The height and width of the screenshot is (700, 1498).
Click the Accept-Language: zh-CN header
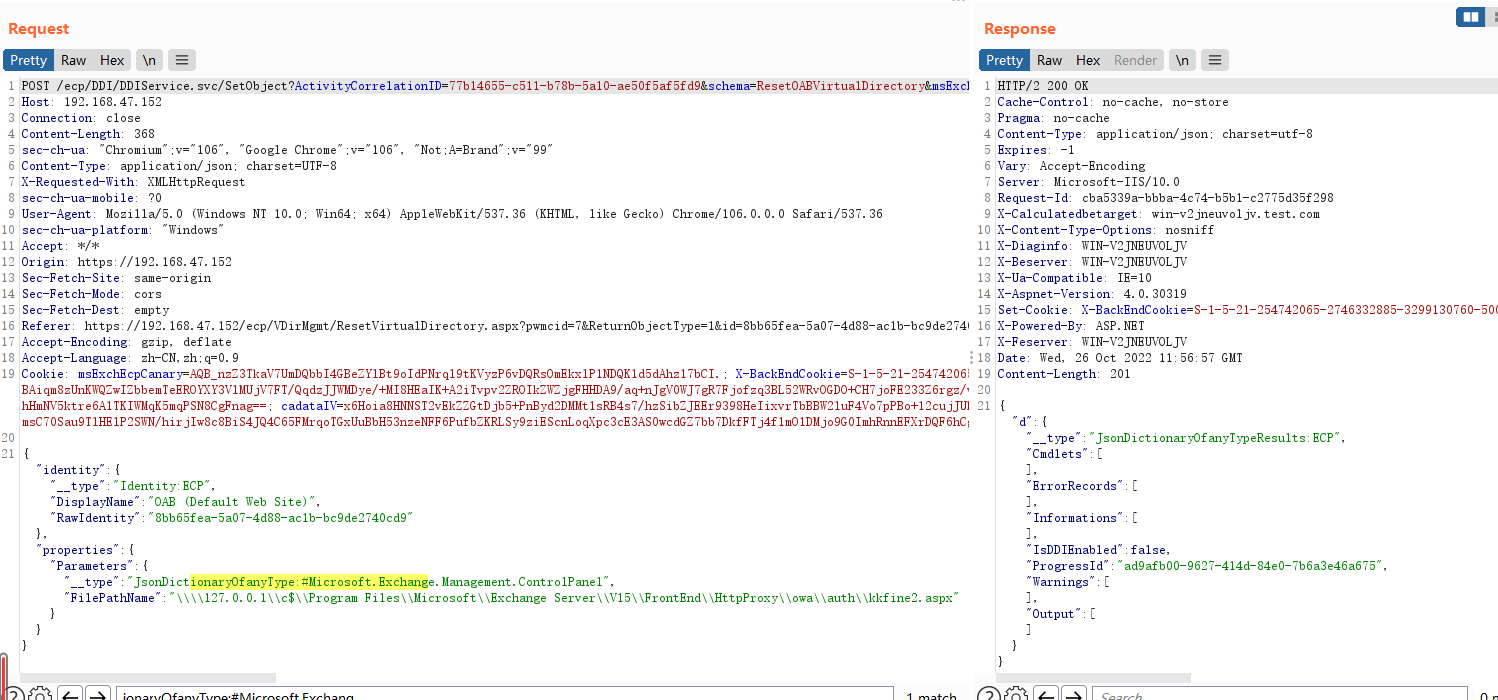pos(130,358)
